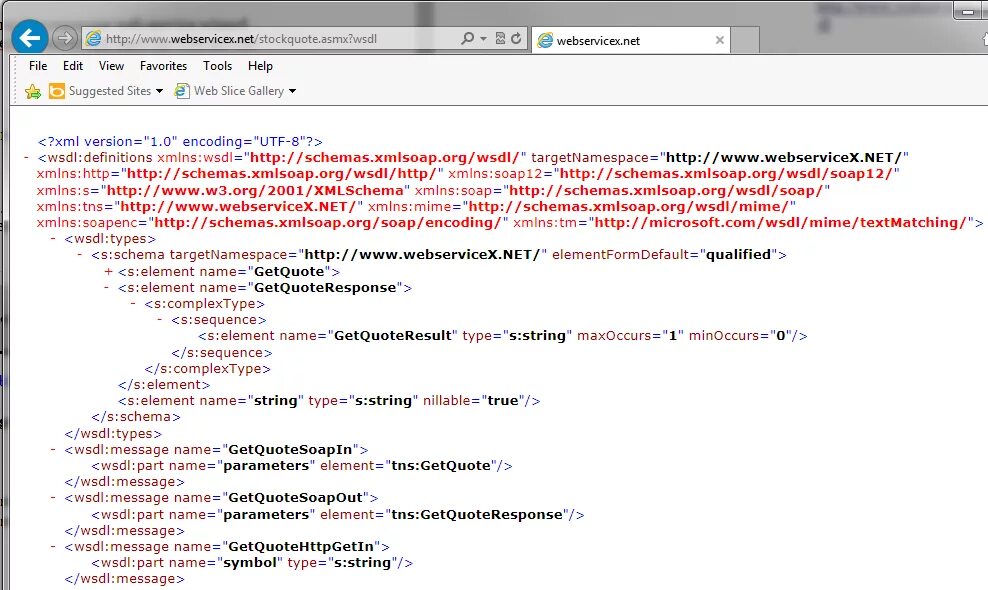Image resolution: width=988 pixels, height=590 pixels.
Task: Click the tns:GetQuote element value
Action: [x=441, y=465]
